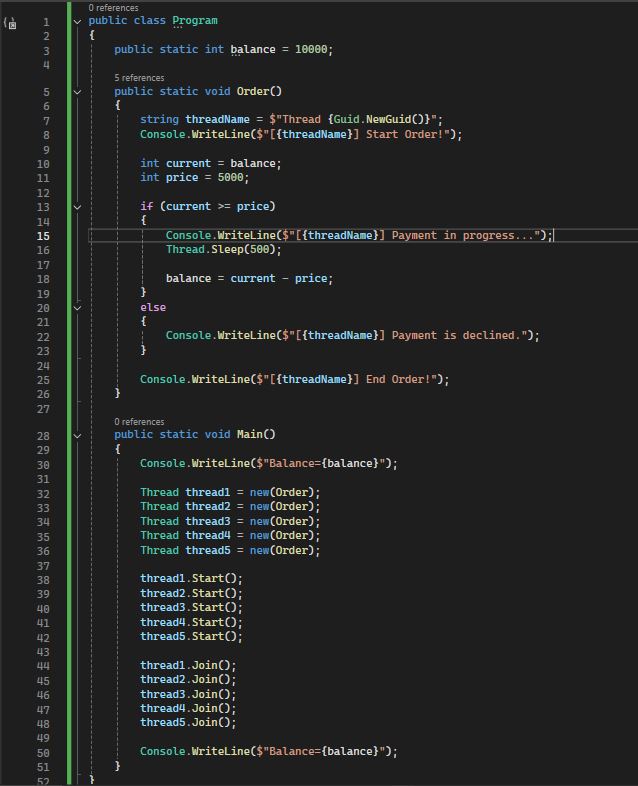Collapse the Main method block
The height and width of the screenshot is (786, 638).
(77, 435)
